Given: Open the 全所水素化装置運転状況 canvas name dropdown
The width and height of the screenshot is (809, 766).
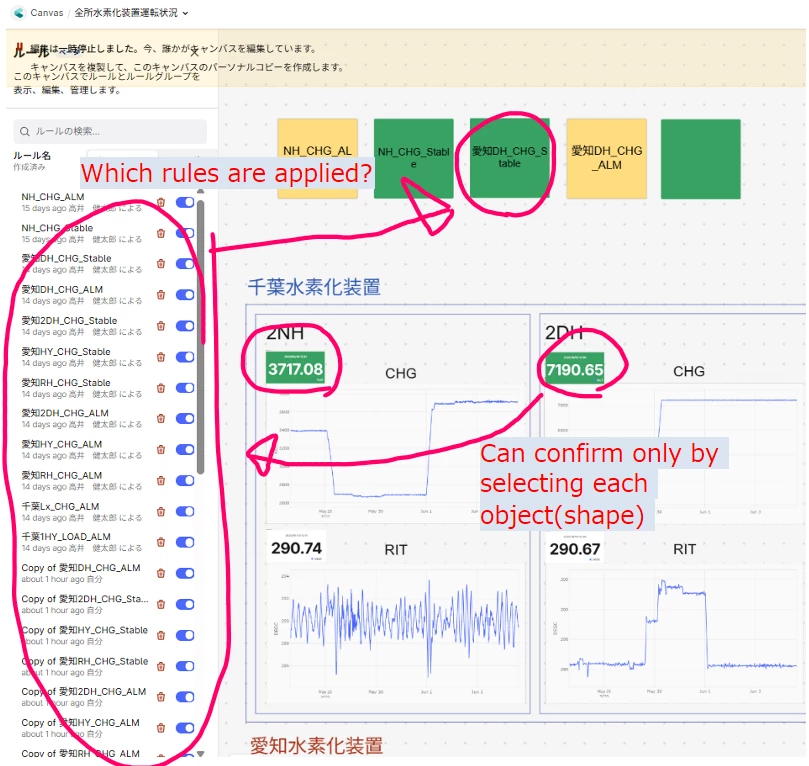Looking at the screenshot, I should [131, 12].
